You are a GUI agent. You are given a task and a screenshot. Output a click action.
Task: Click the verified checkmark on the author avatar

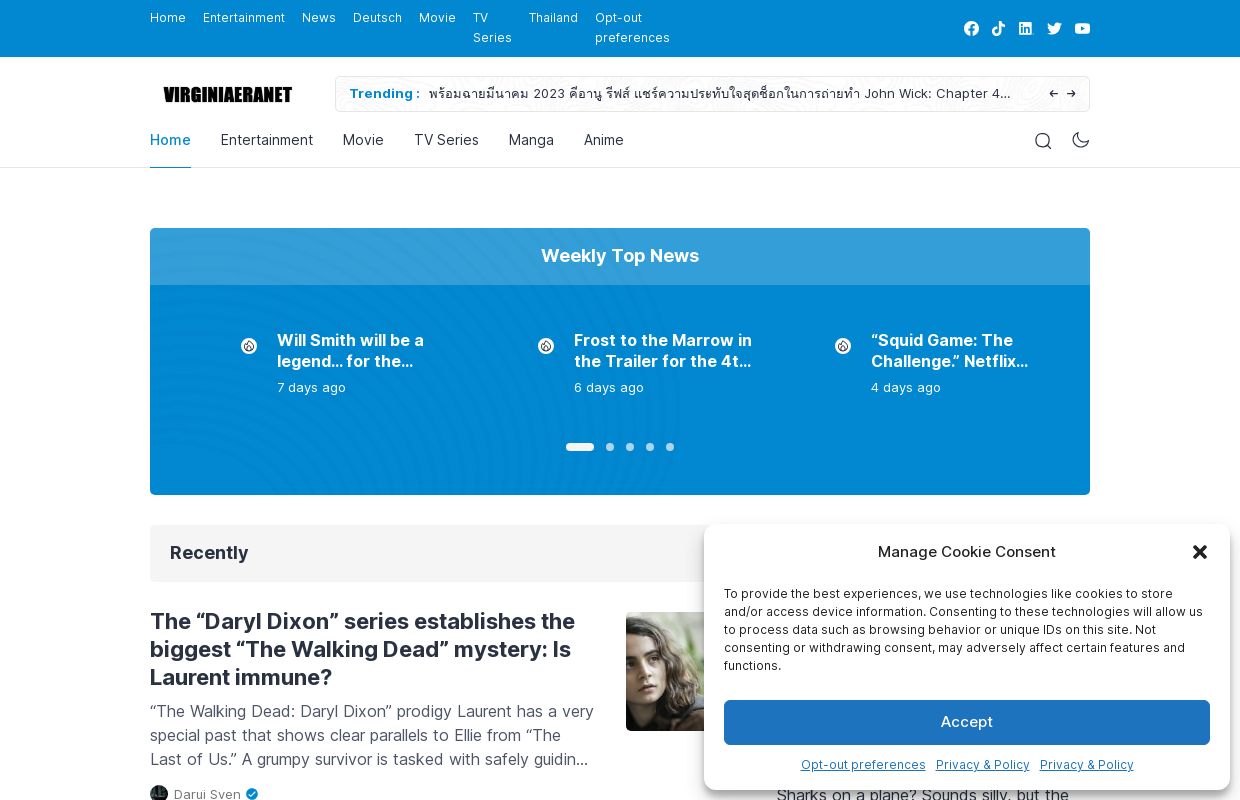pos(252,794)
